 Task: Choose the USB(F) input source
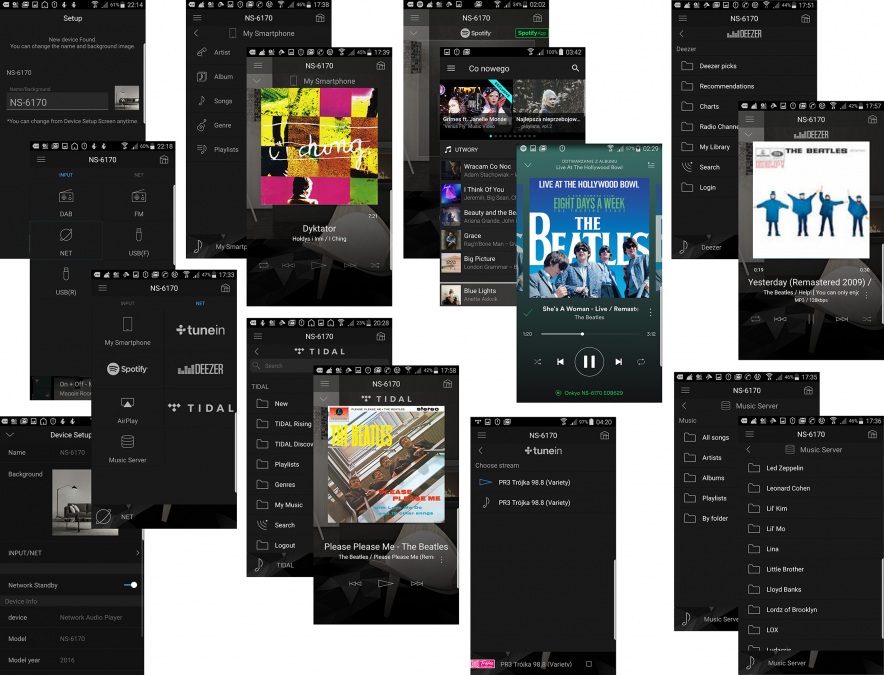tap(139, 238)
